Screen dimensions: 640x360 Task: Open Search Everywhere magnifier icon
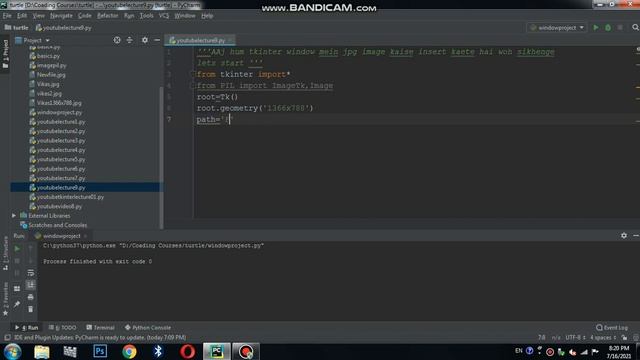click(635, 28)
